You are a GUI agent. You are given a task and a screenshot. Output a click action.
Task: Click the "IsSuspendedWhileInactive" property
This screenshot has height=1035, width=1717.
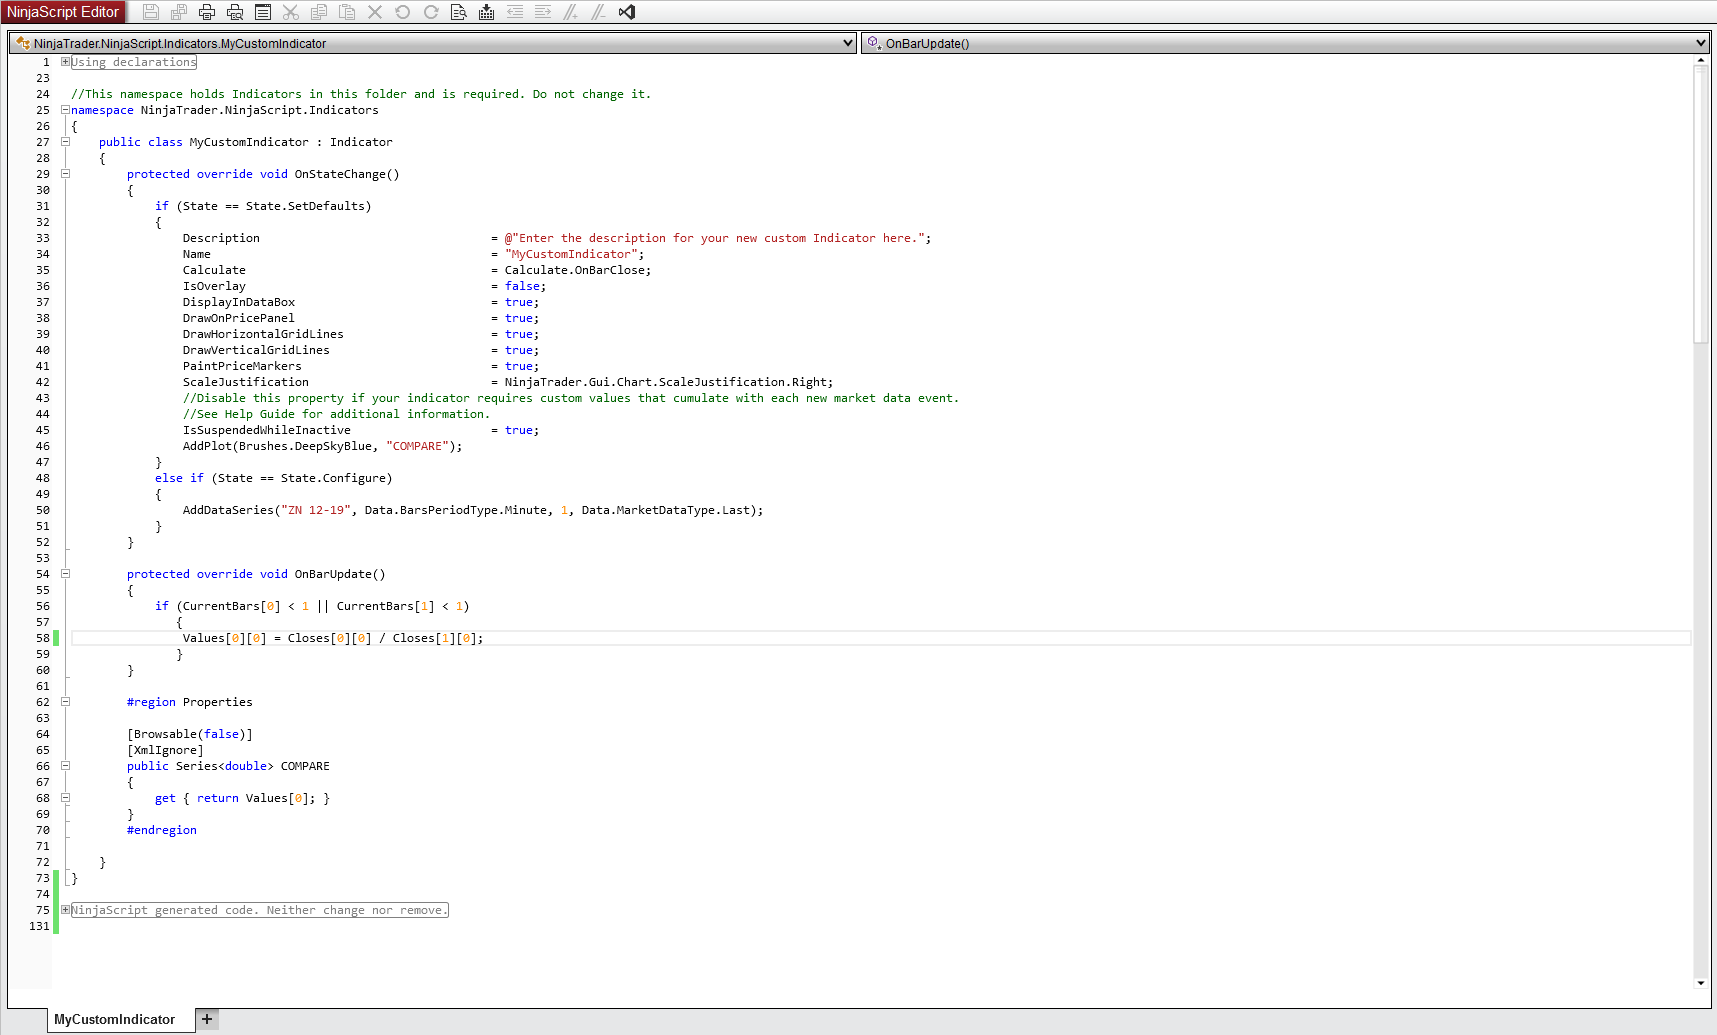pyautogui.click(x=267, y=430)
